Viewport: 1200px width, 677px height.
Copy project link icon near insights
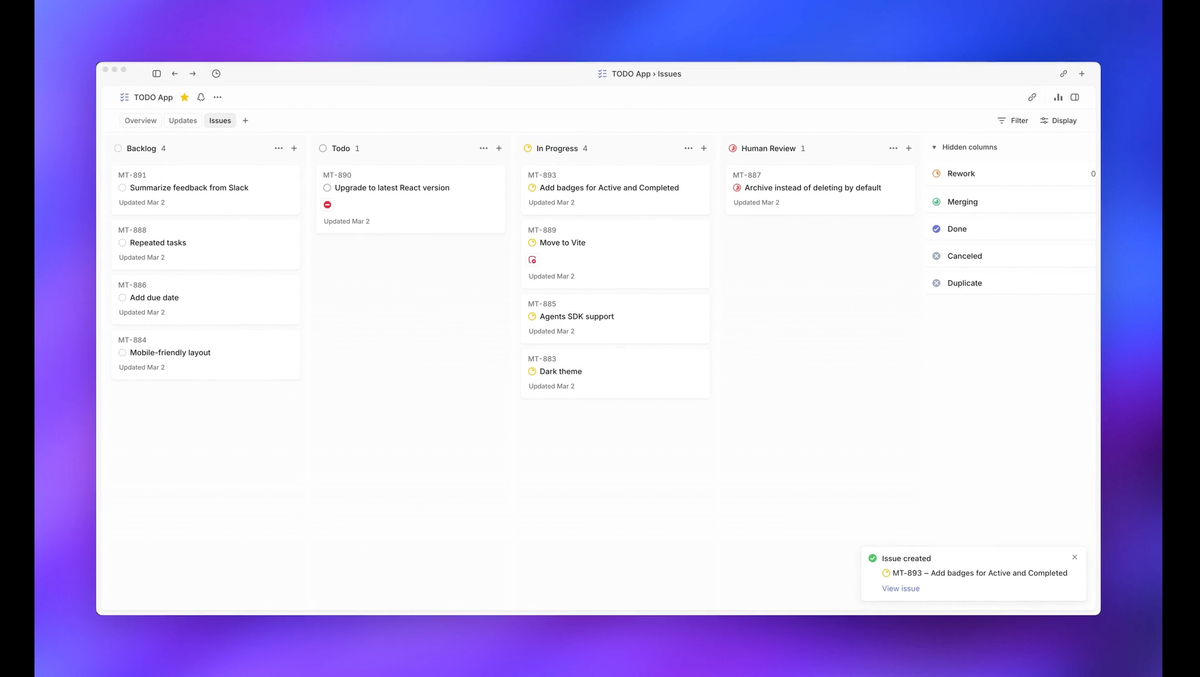click(1032, 97)
